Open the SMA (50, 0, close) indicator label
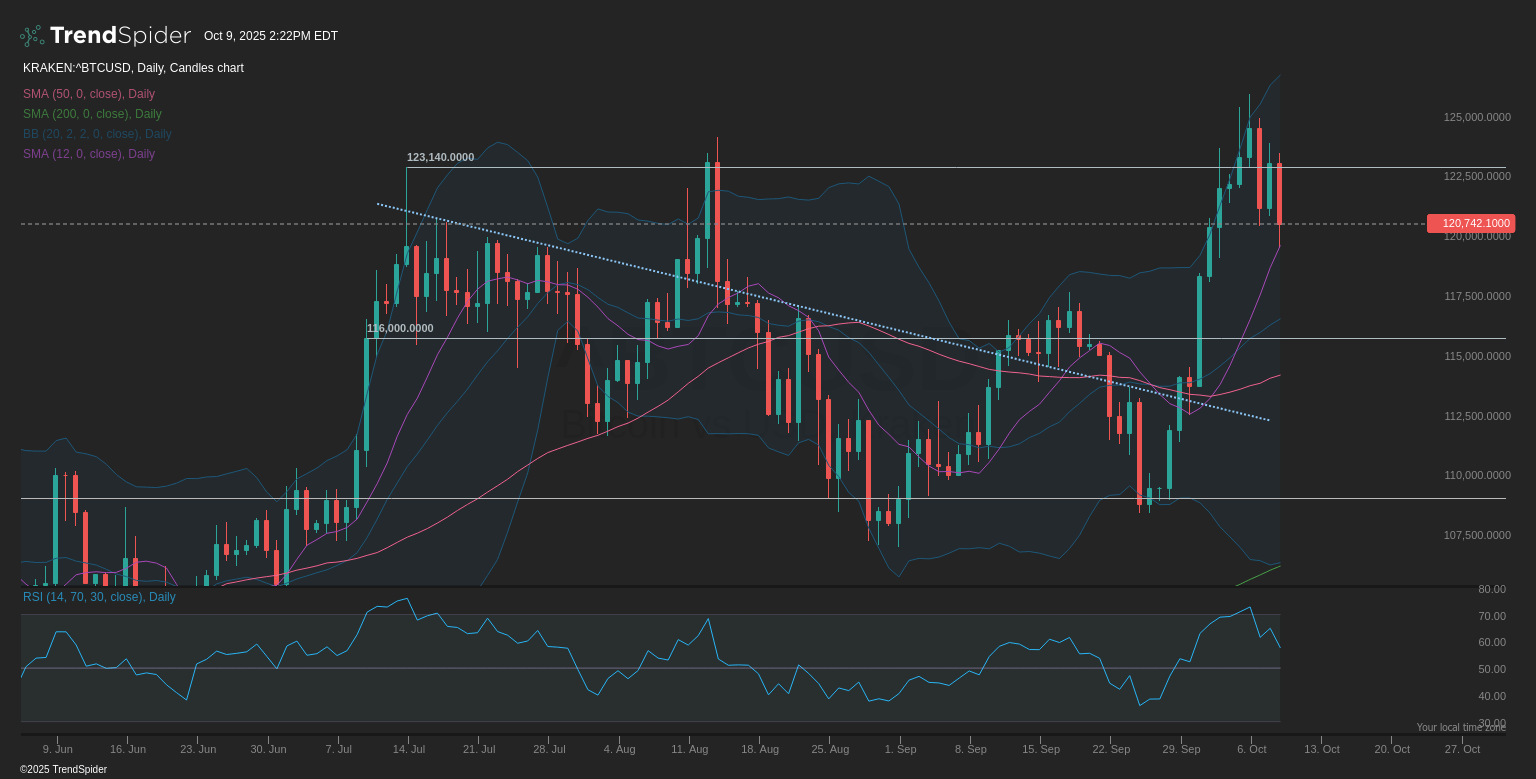This screenshot has width=1536, height=779. tap(87, 93)
